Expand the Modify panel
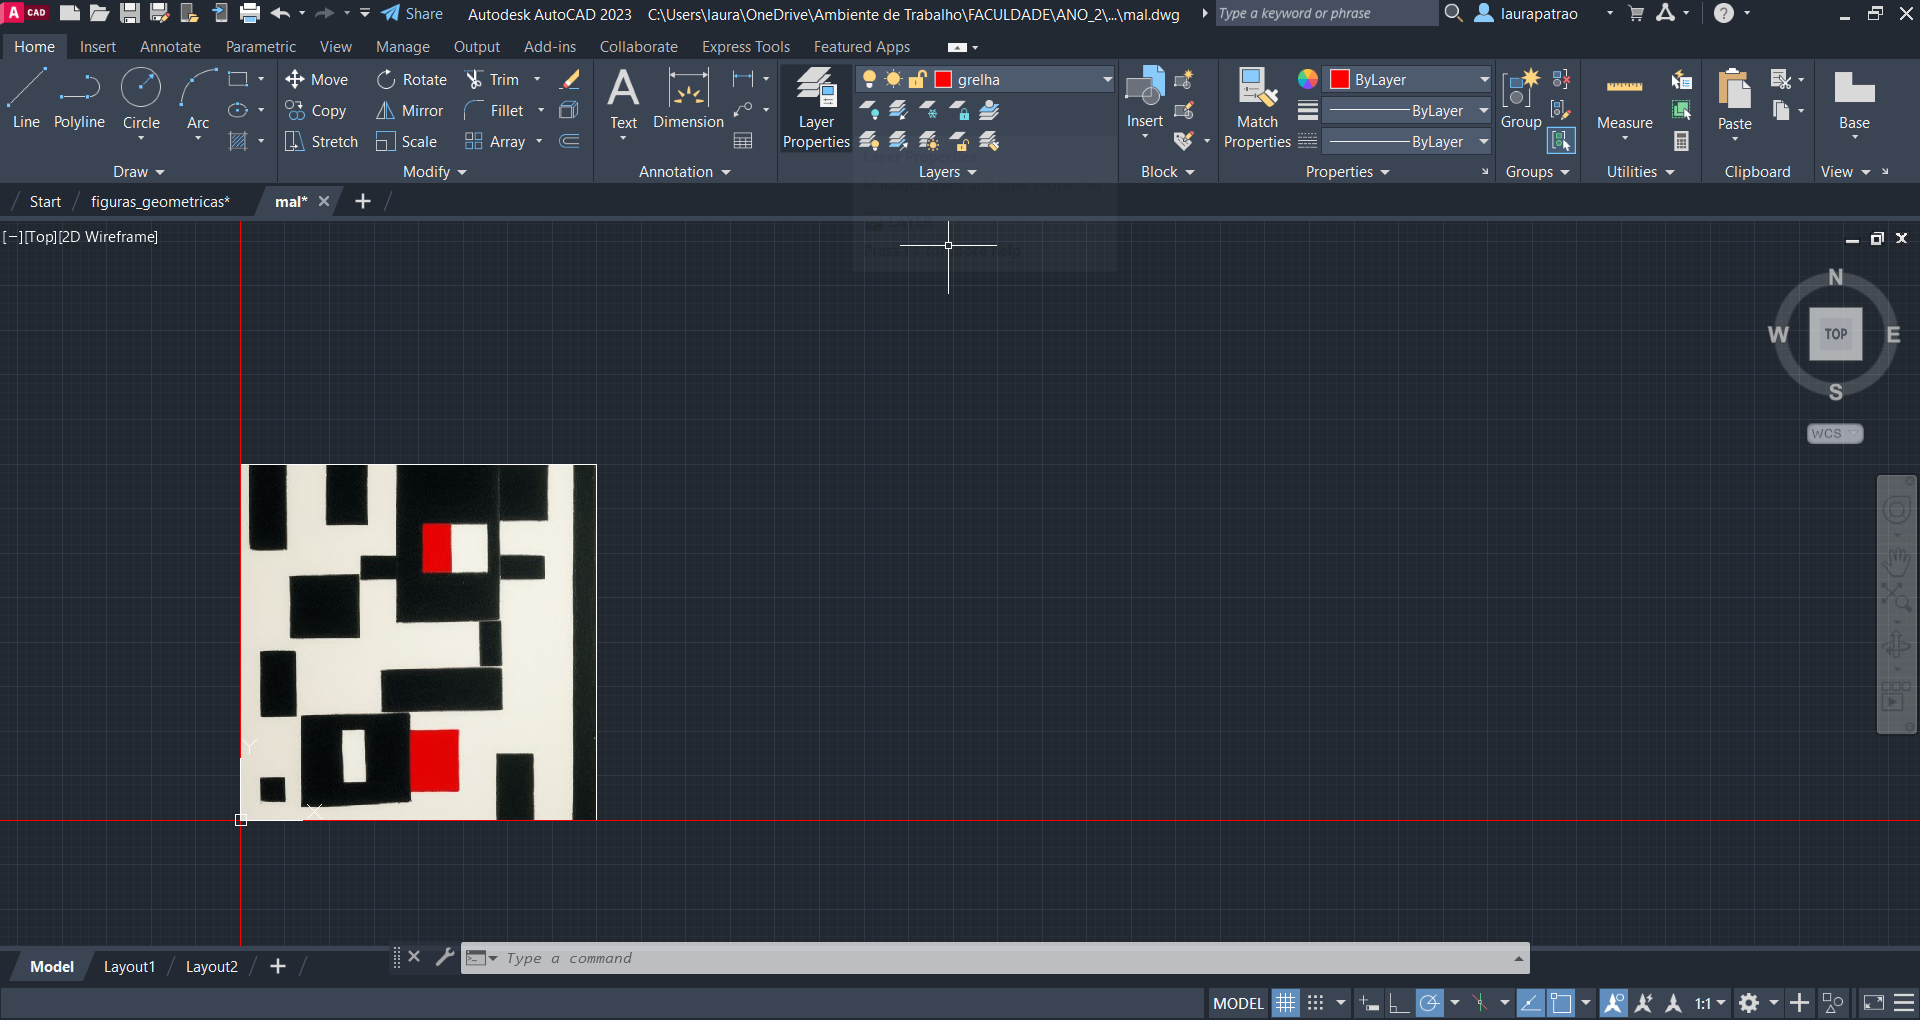 tap(434, 172)
